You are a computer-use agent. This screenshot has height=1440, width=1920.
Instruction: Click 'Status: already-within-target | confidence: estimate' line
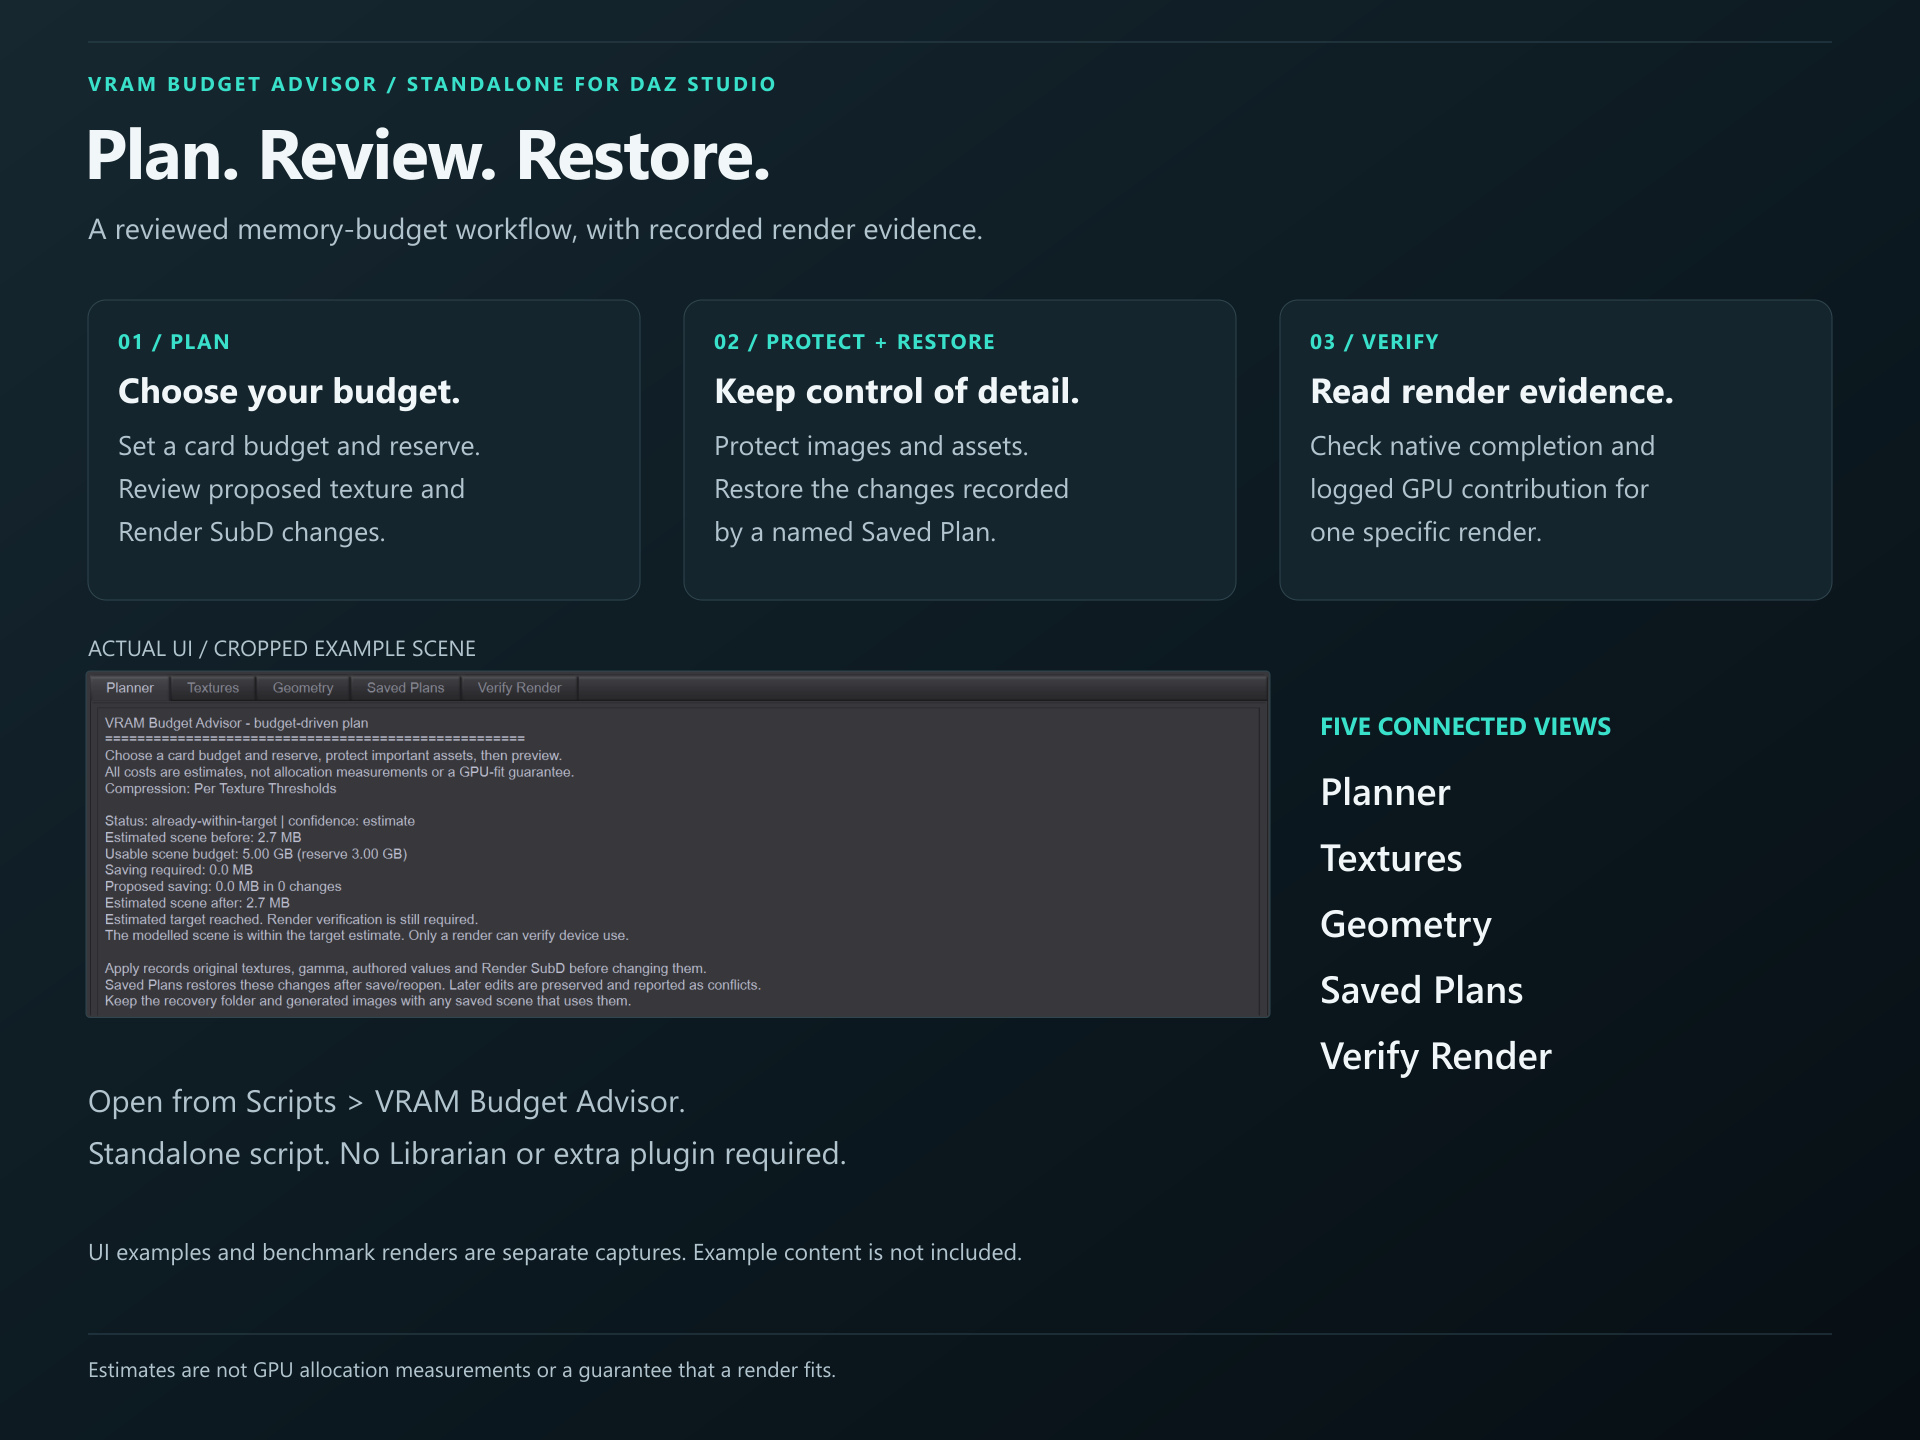[x=259, y=821]
